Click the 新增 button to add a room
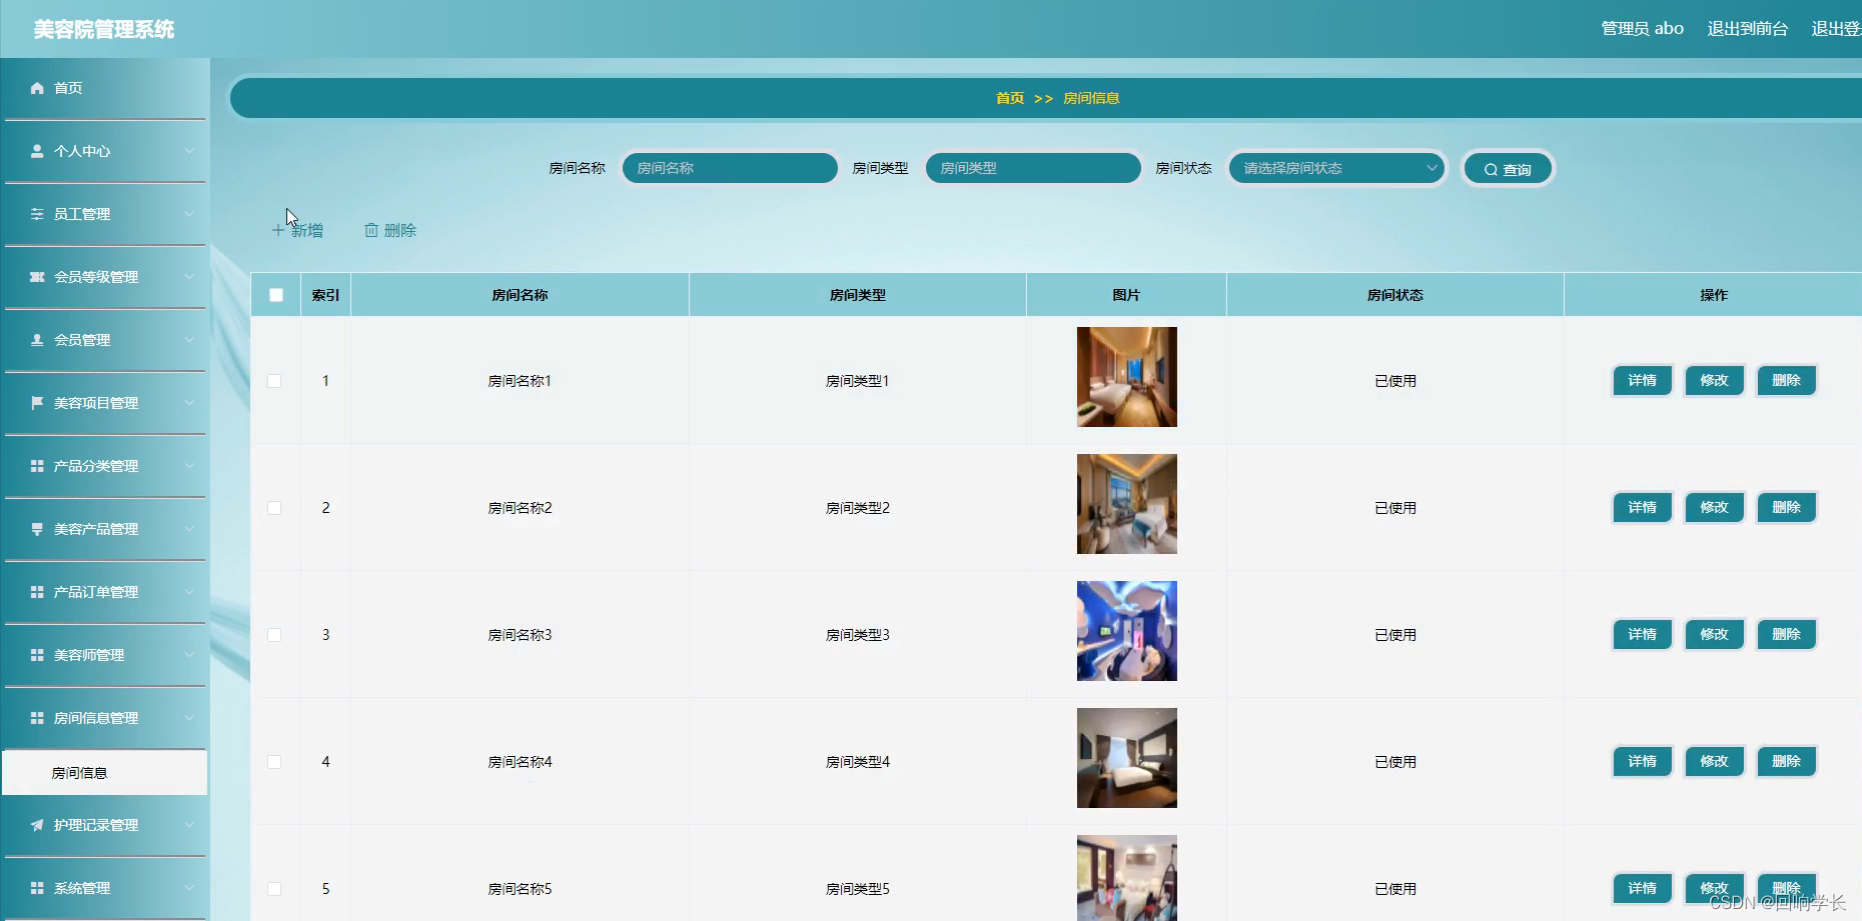This screenshot has width=1862, height=921. (297, 229)
